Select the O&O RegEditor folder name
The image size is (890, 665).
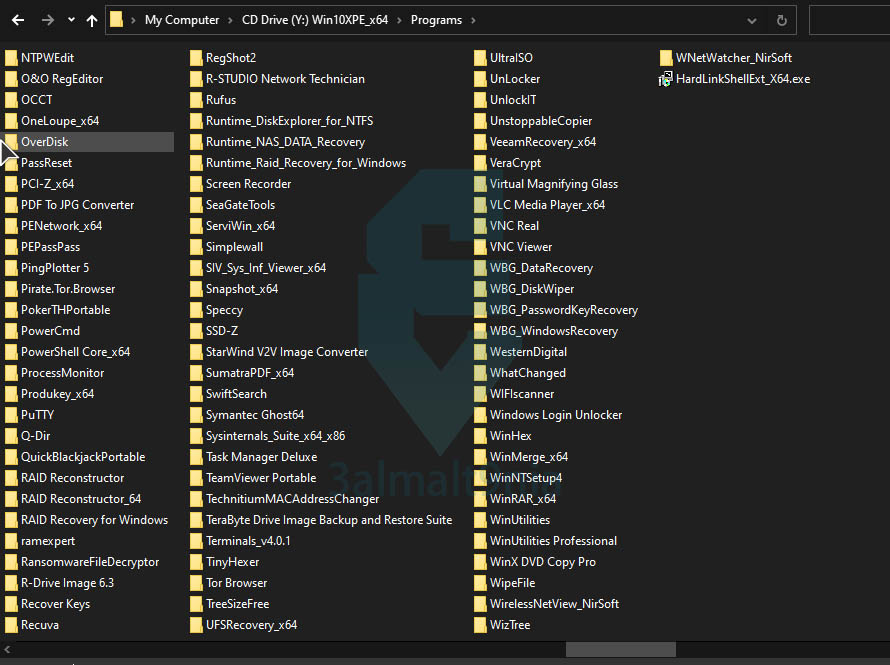point(62,79)
